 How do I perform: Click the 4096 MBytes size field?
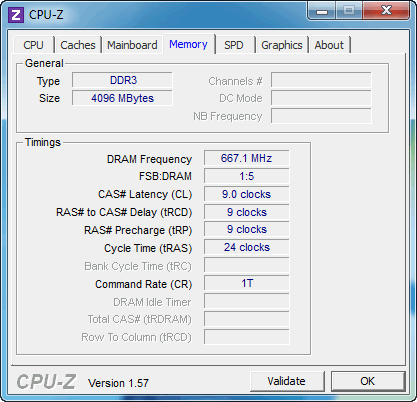pos(122,98)
